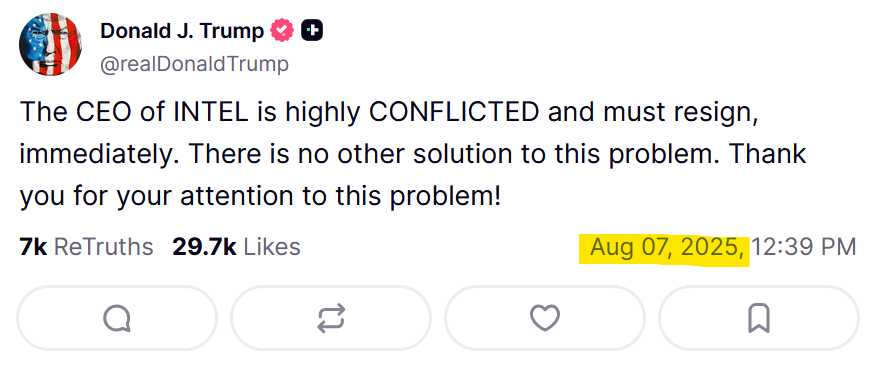View the 7k ReTruths count
This screenshot has width=874, height=367.
coord(86,247)
